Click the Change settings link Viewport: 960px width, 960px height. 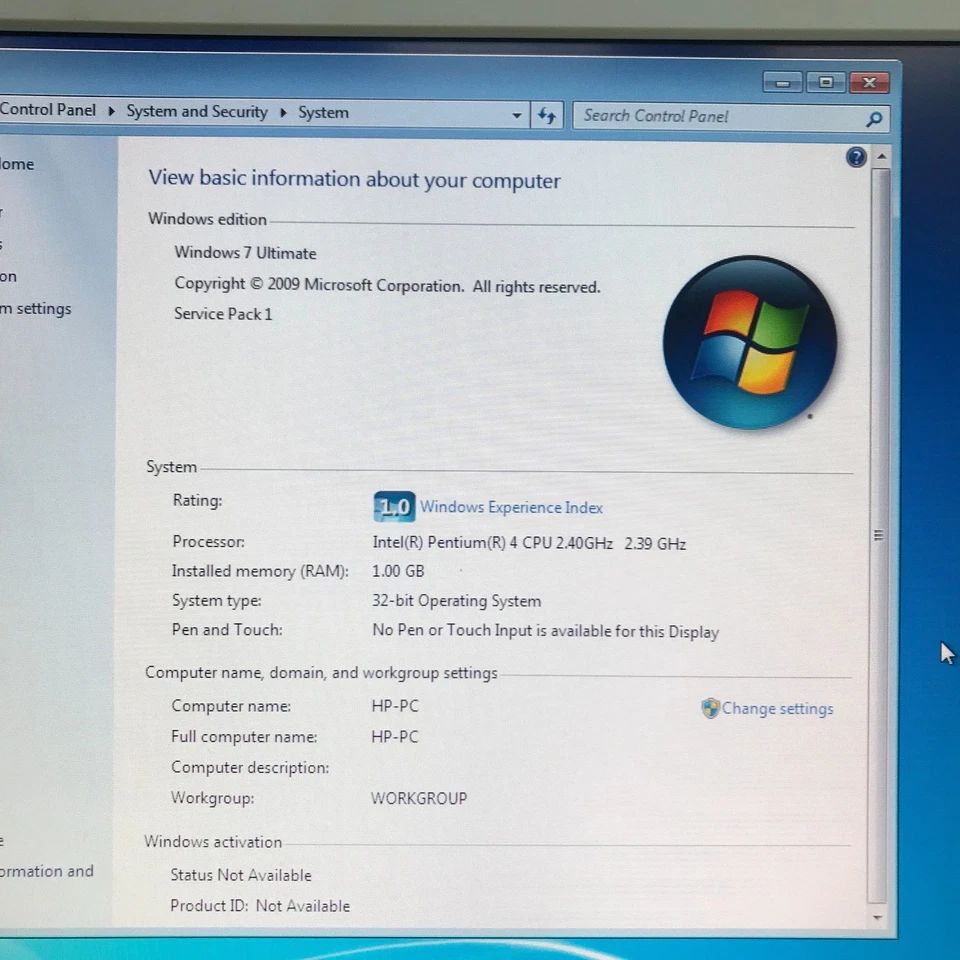tap(777, 708)
